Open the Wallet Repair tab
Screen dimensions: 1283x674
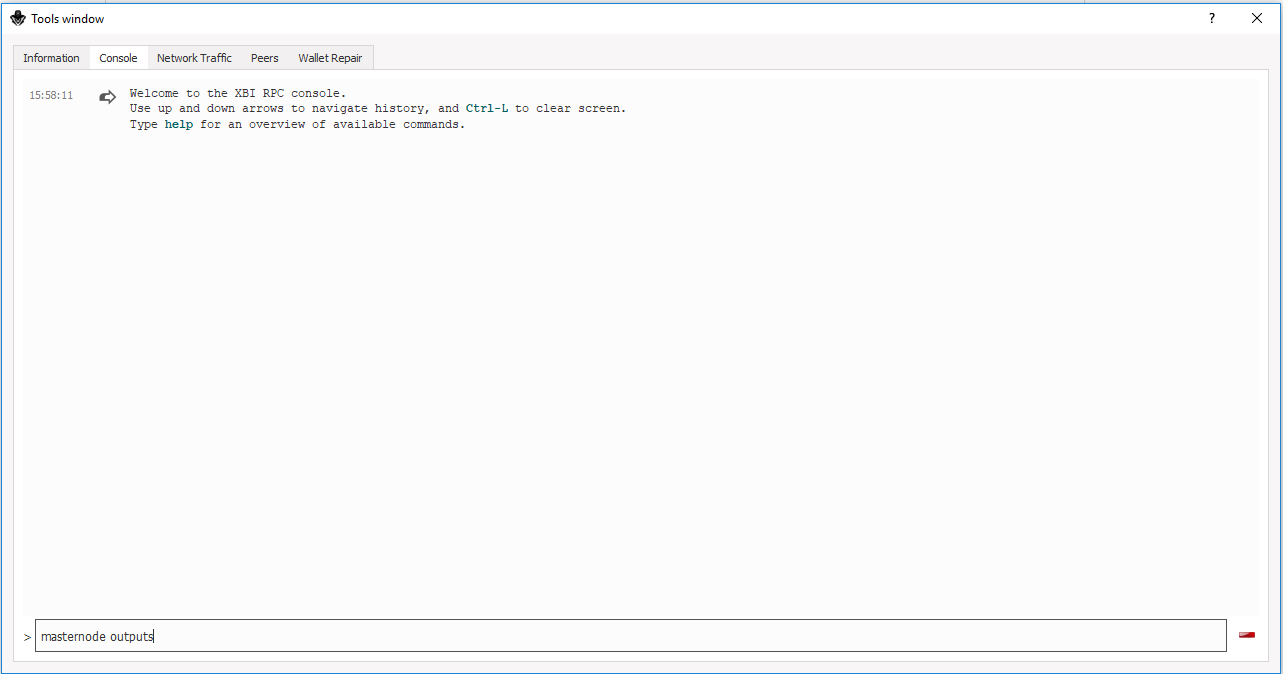click(330, 58)
